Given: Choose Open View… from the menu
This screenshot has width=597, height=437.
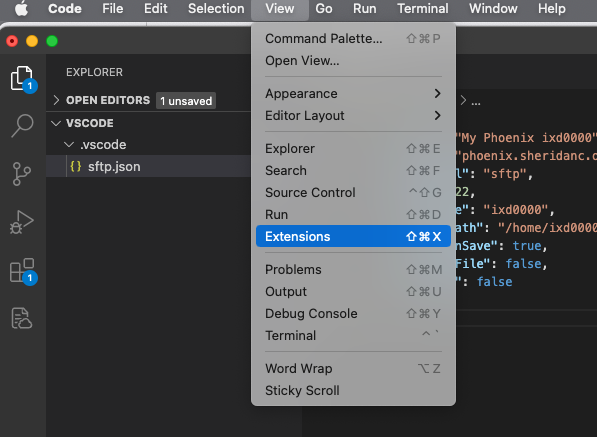Looking at the screenshot, I should pos(353,61).
